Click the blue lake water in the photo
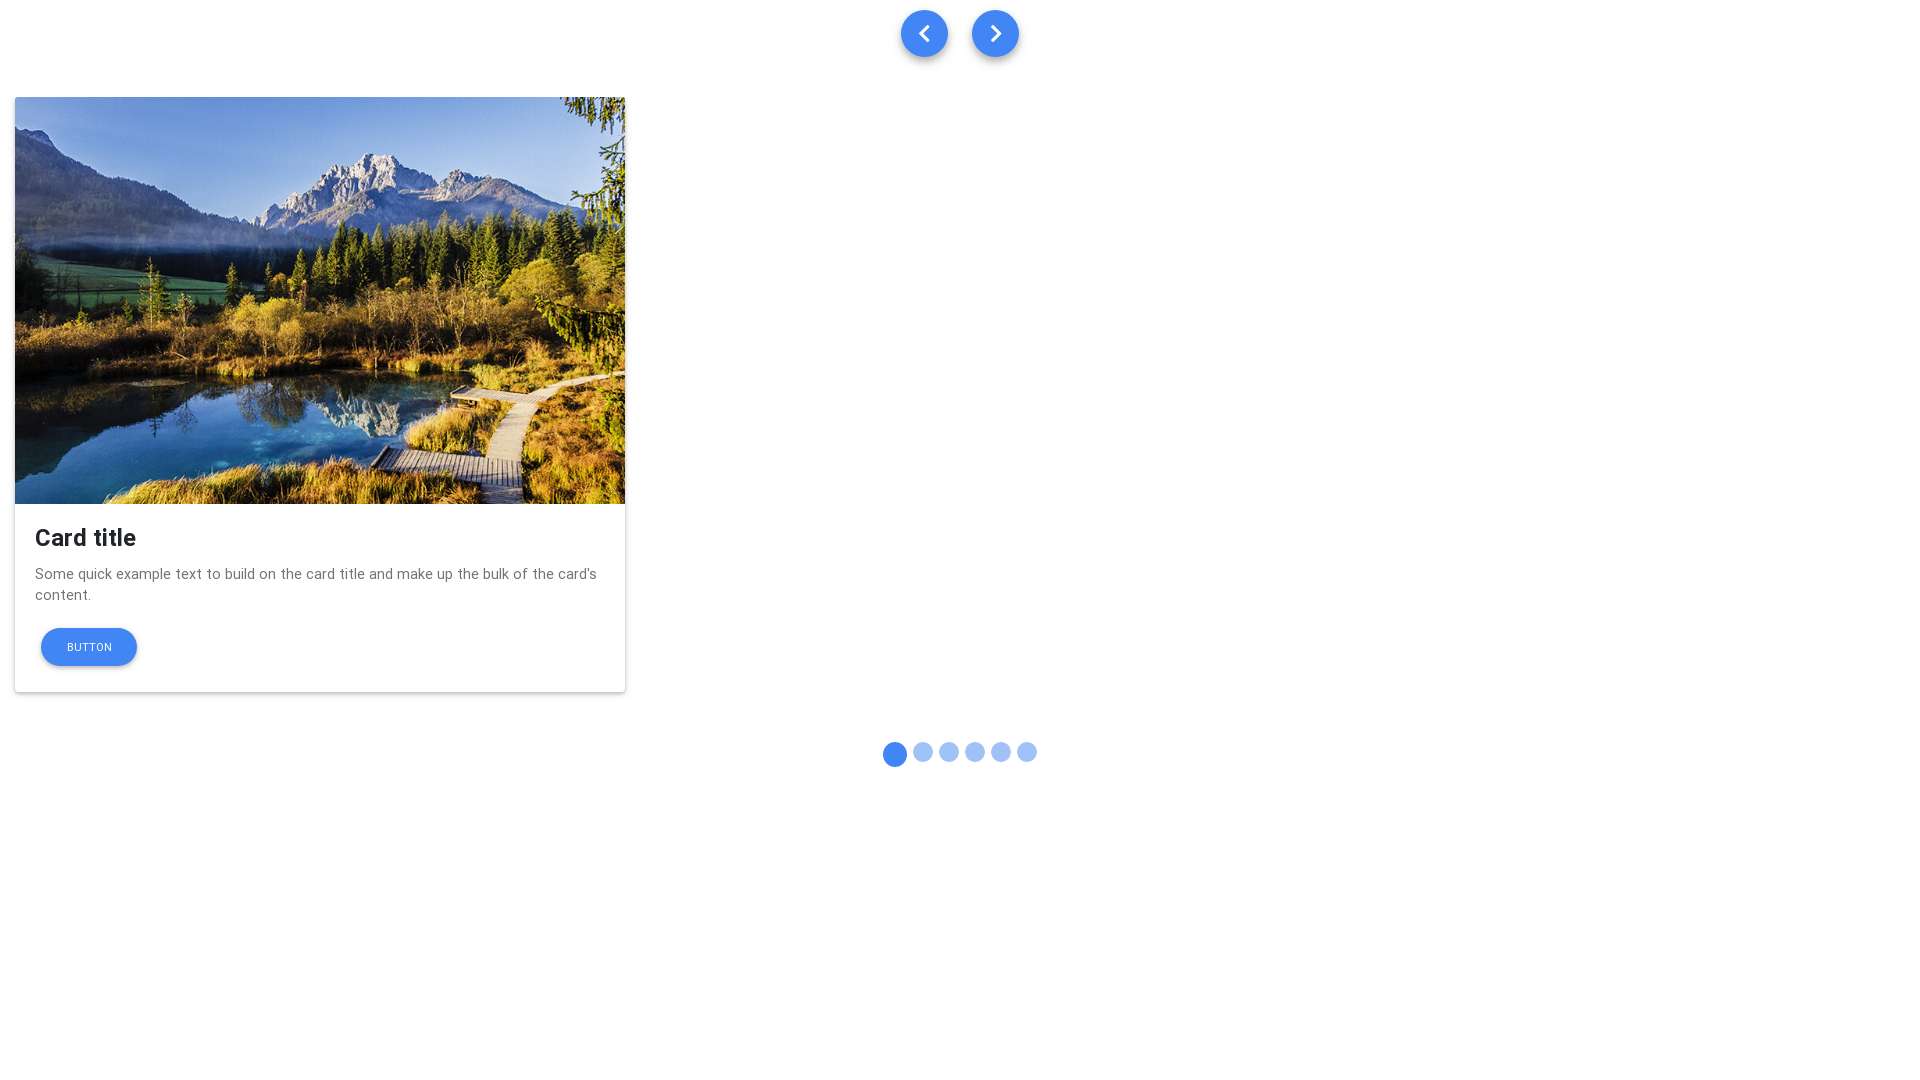 point(200,430)
